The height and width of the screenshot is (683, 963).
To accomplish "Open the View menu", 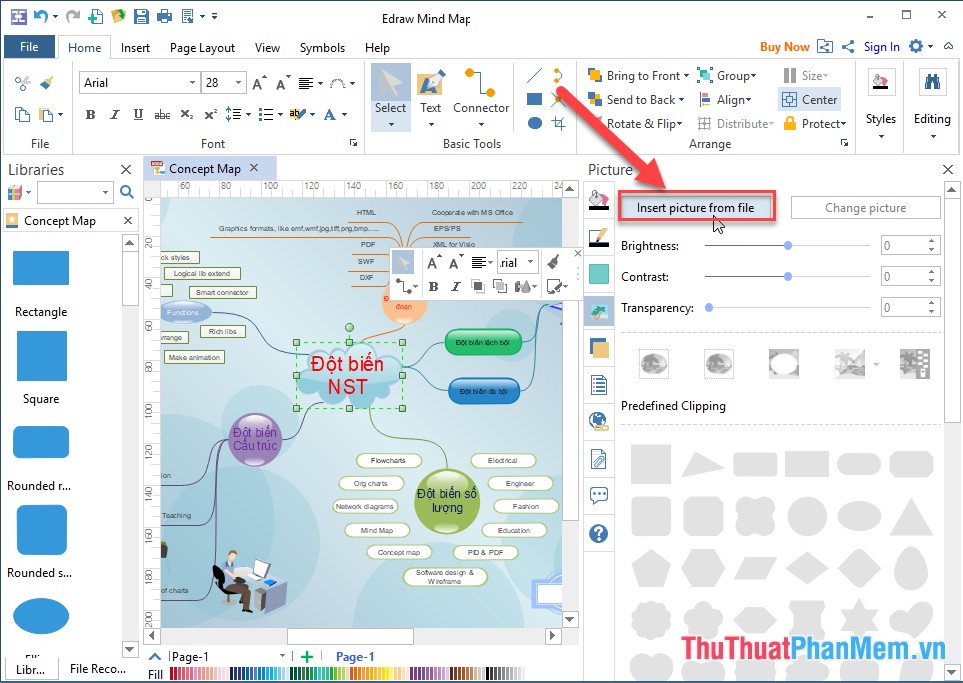I will tap(267, 47).
